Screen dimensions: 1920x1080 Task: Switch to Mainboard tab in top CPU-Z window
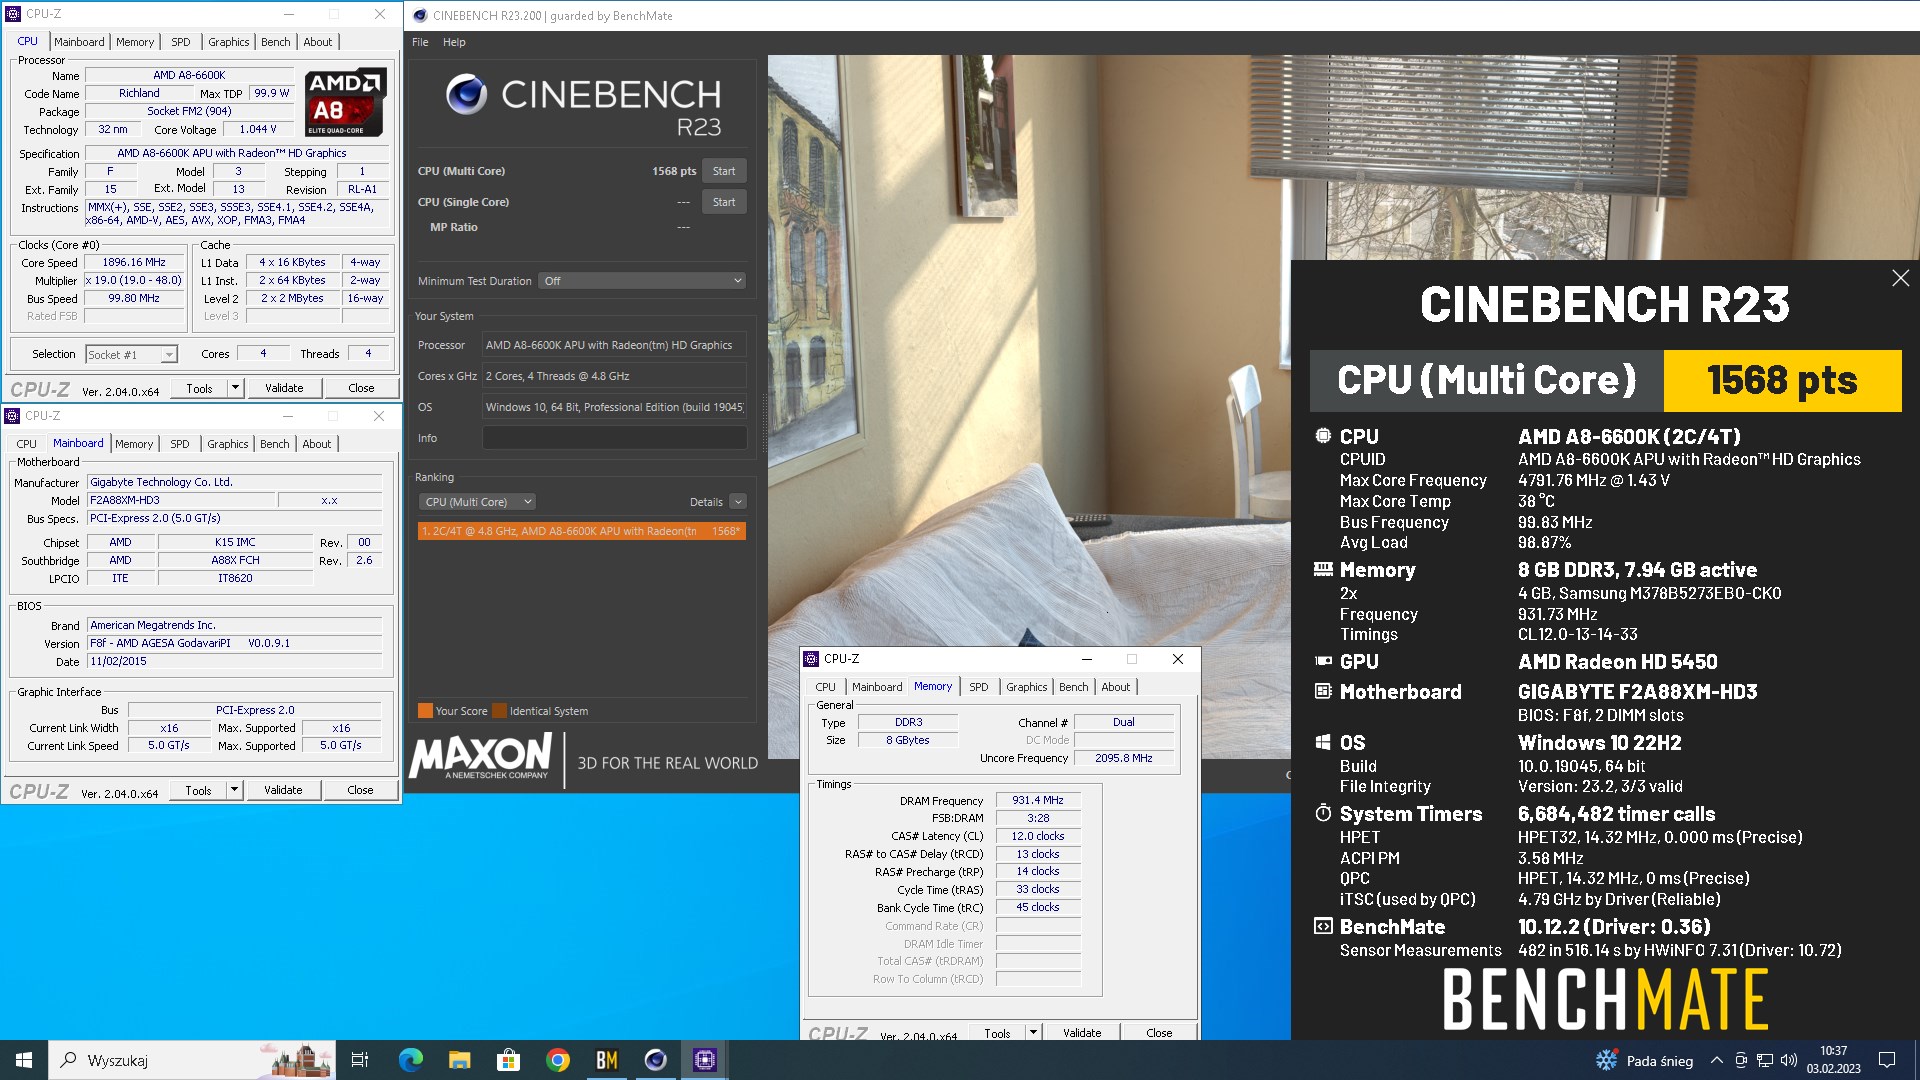click(79, 42)
